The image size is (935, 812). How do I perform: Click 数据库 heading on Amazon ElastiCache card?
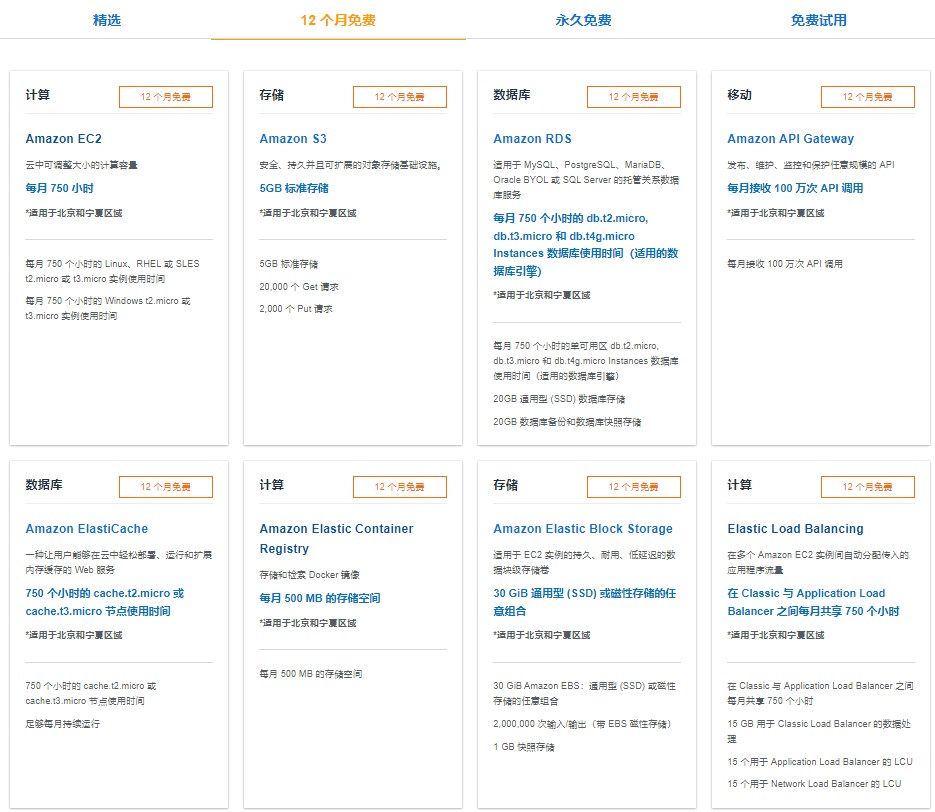pyautogui.click(x=44, y=485)
